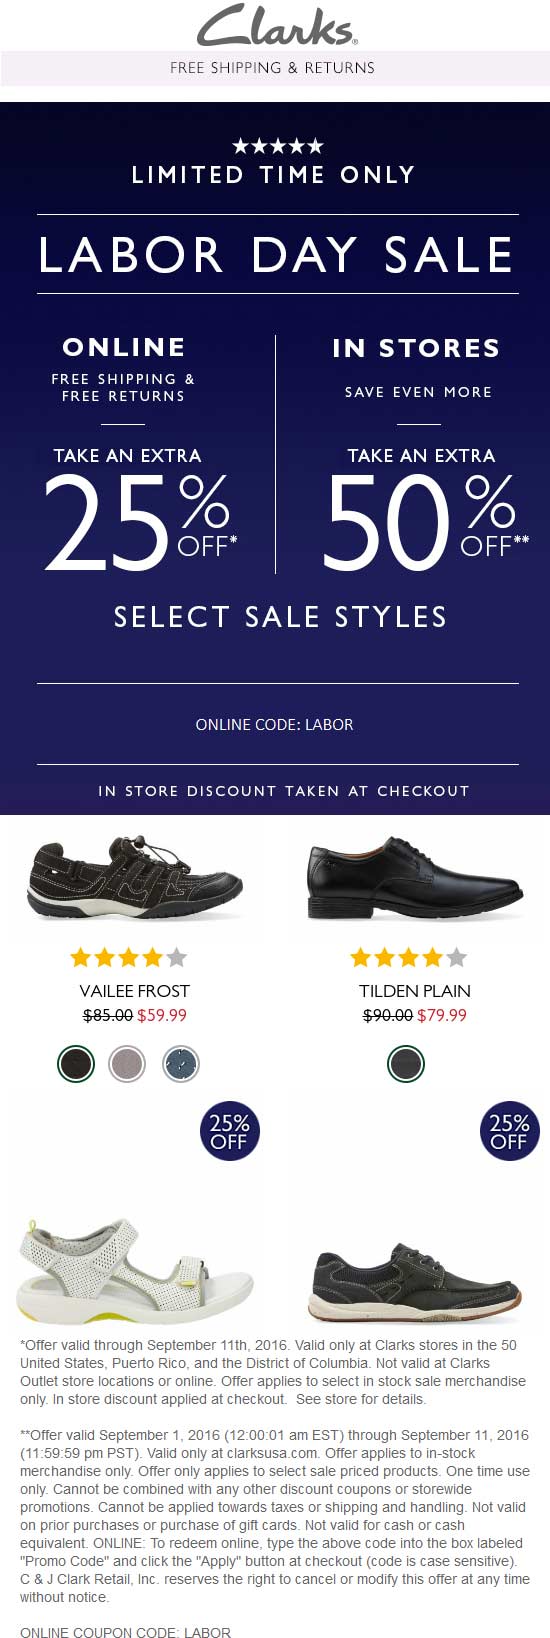Choose the black Tilden Plain color swatch
The width and height of the screenshot is (550, 1638).
point(406,1064)
